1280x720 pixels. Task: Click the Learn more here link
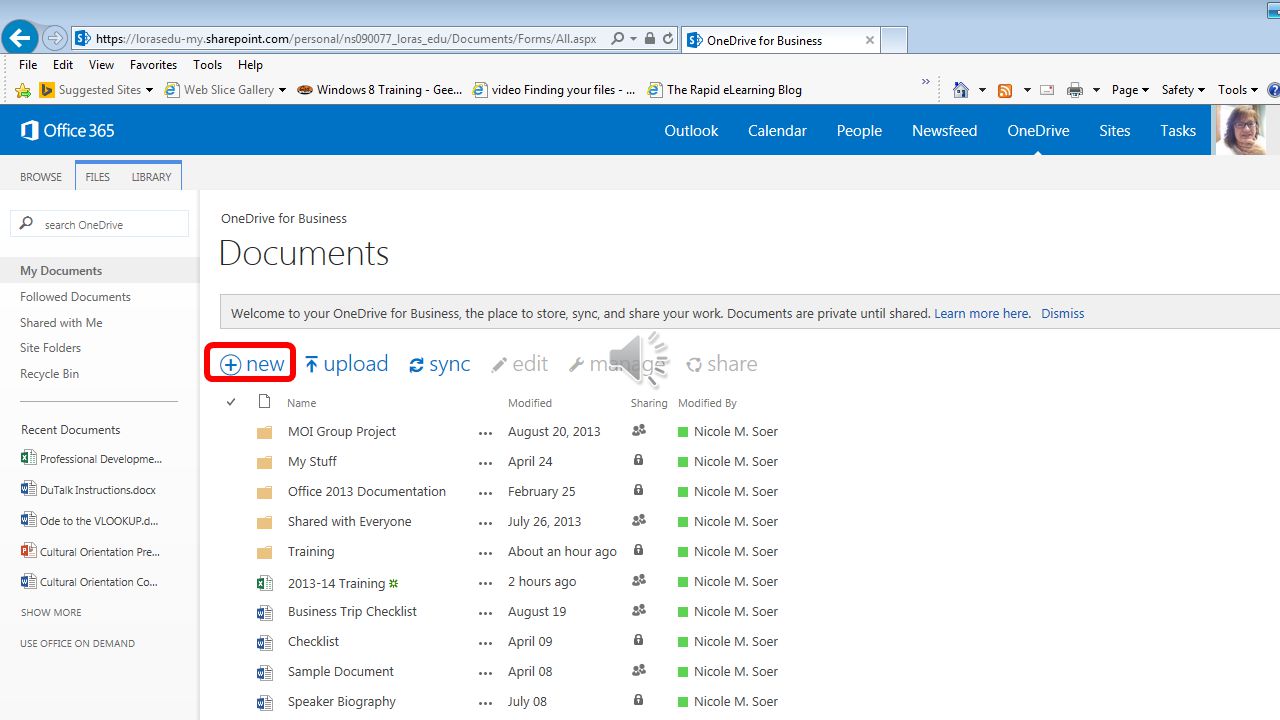click(982, 313)
